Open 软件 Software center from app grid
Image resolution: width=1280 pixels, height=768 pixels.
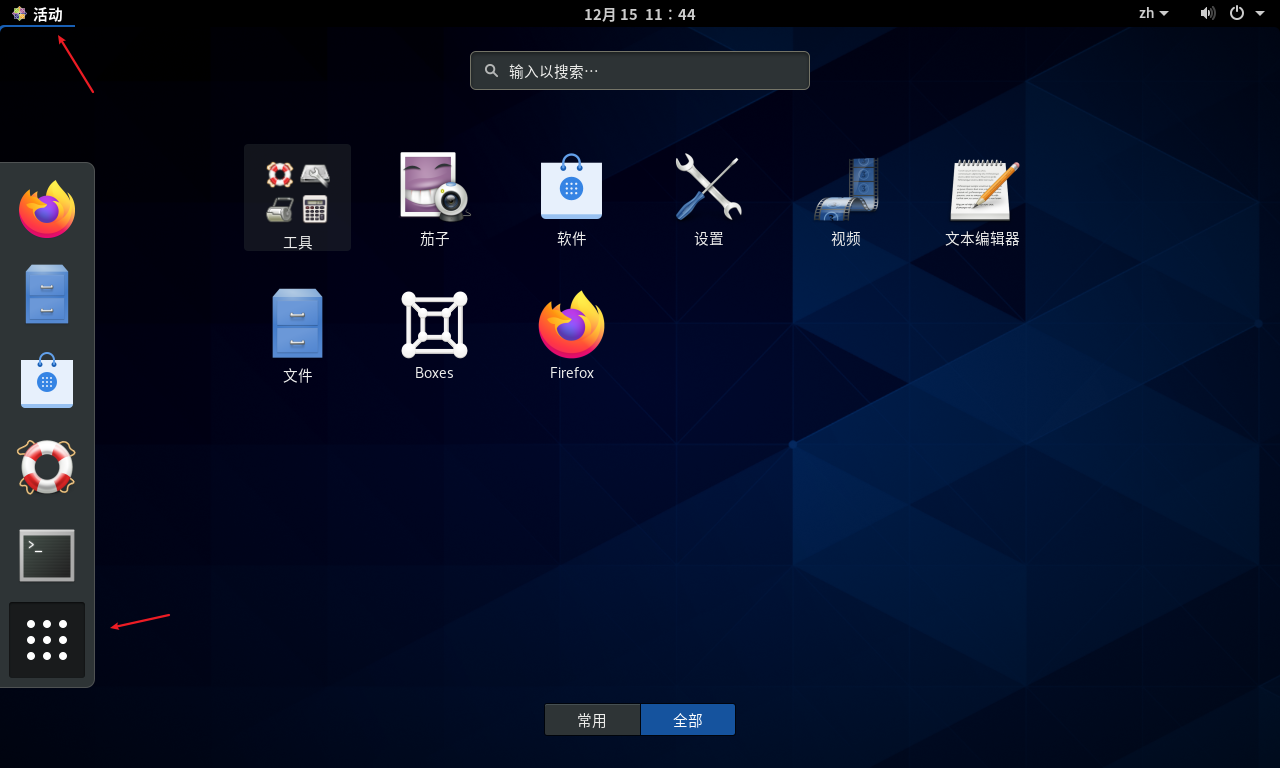[x=571, y=198]
